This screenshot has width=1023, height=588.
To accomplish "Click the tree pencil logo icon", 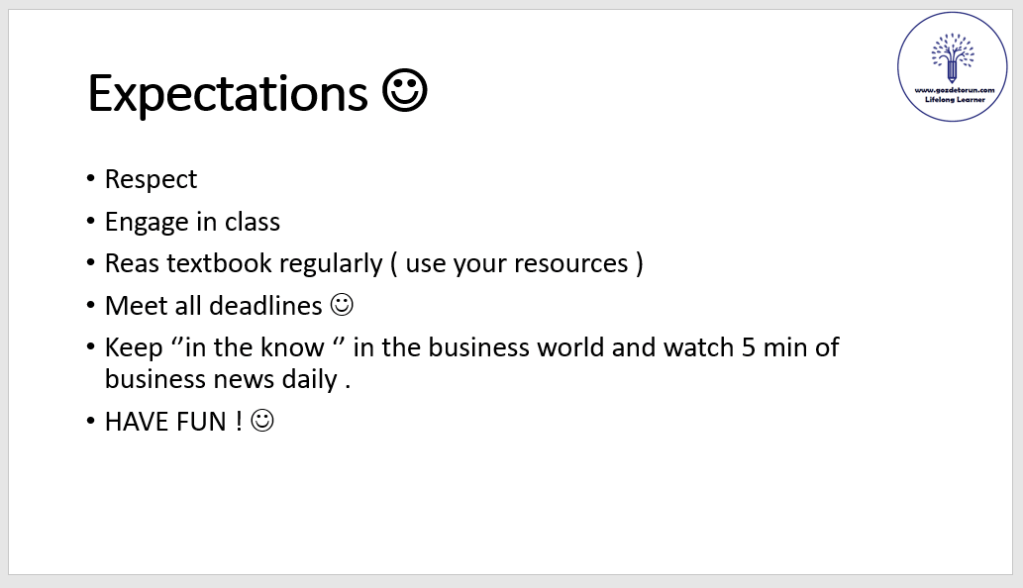I will pyautogui.click(x=950, y=57).
